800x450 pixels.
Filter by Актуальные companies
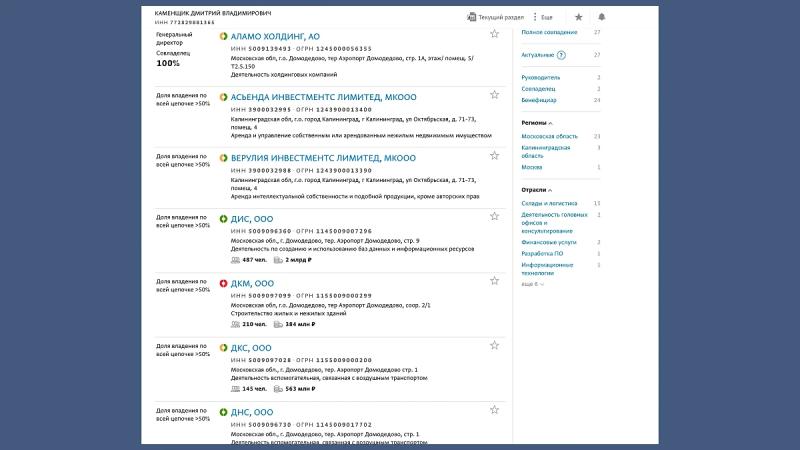[x=537, y=55]
